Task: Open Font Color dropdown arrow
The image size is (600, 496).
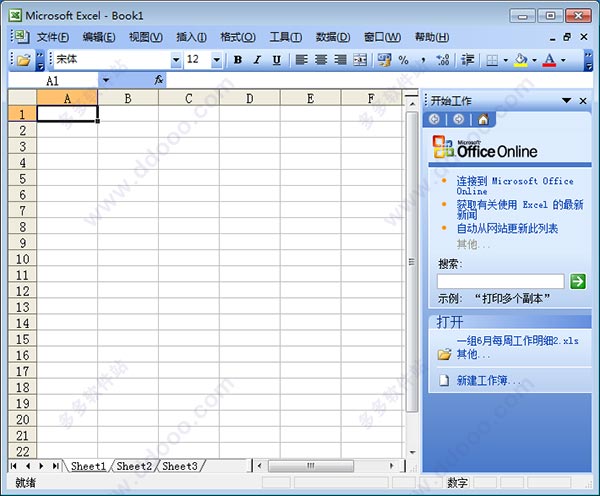Action: (563, 60)
